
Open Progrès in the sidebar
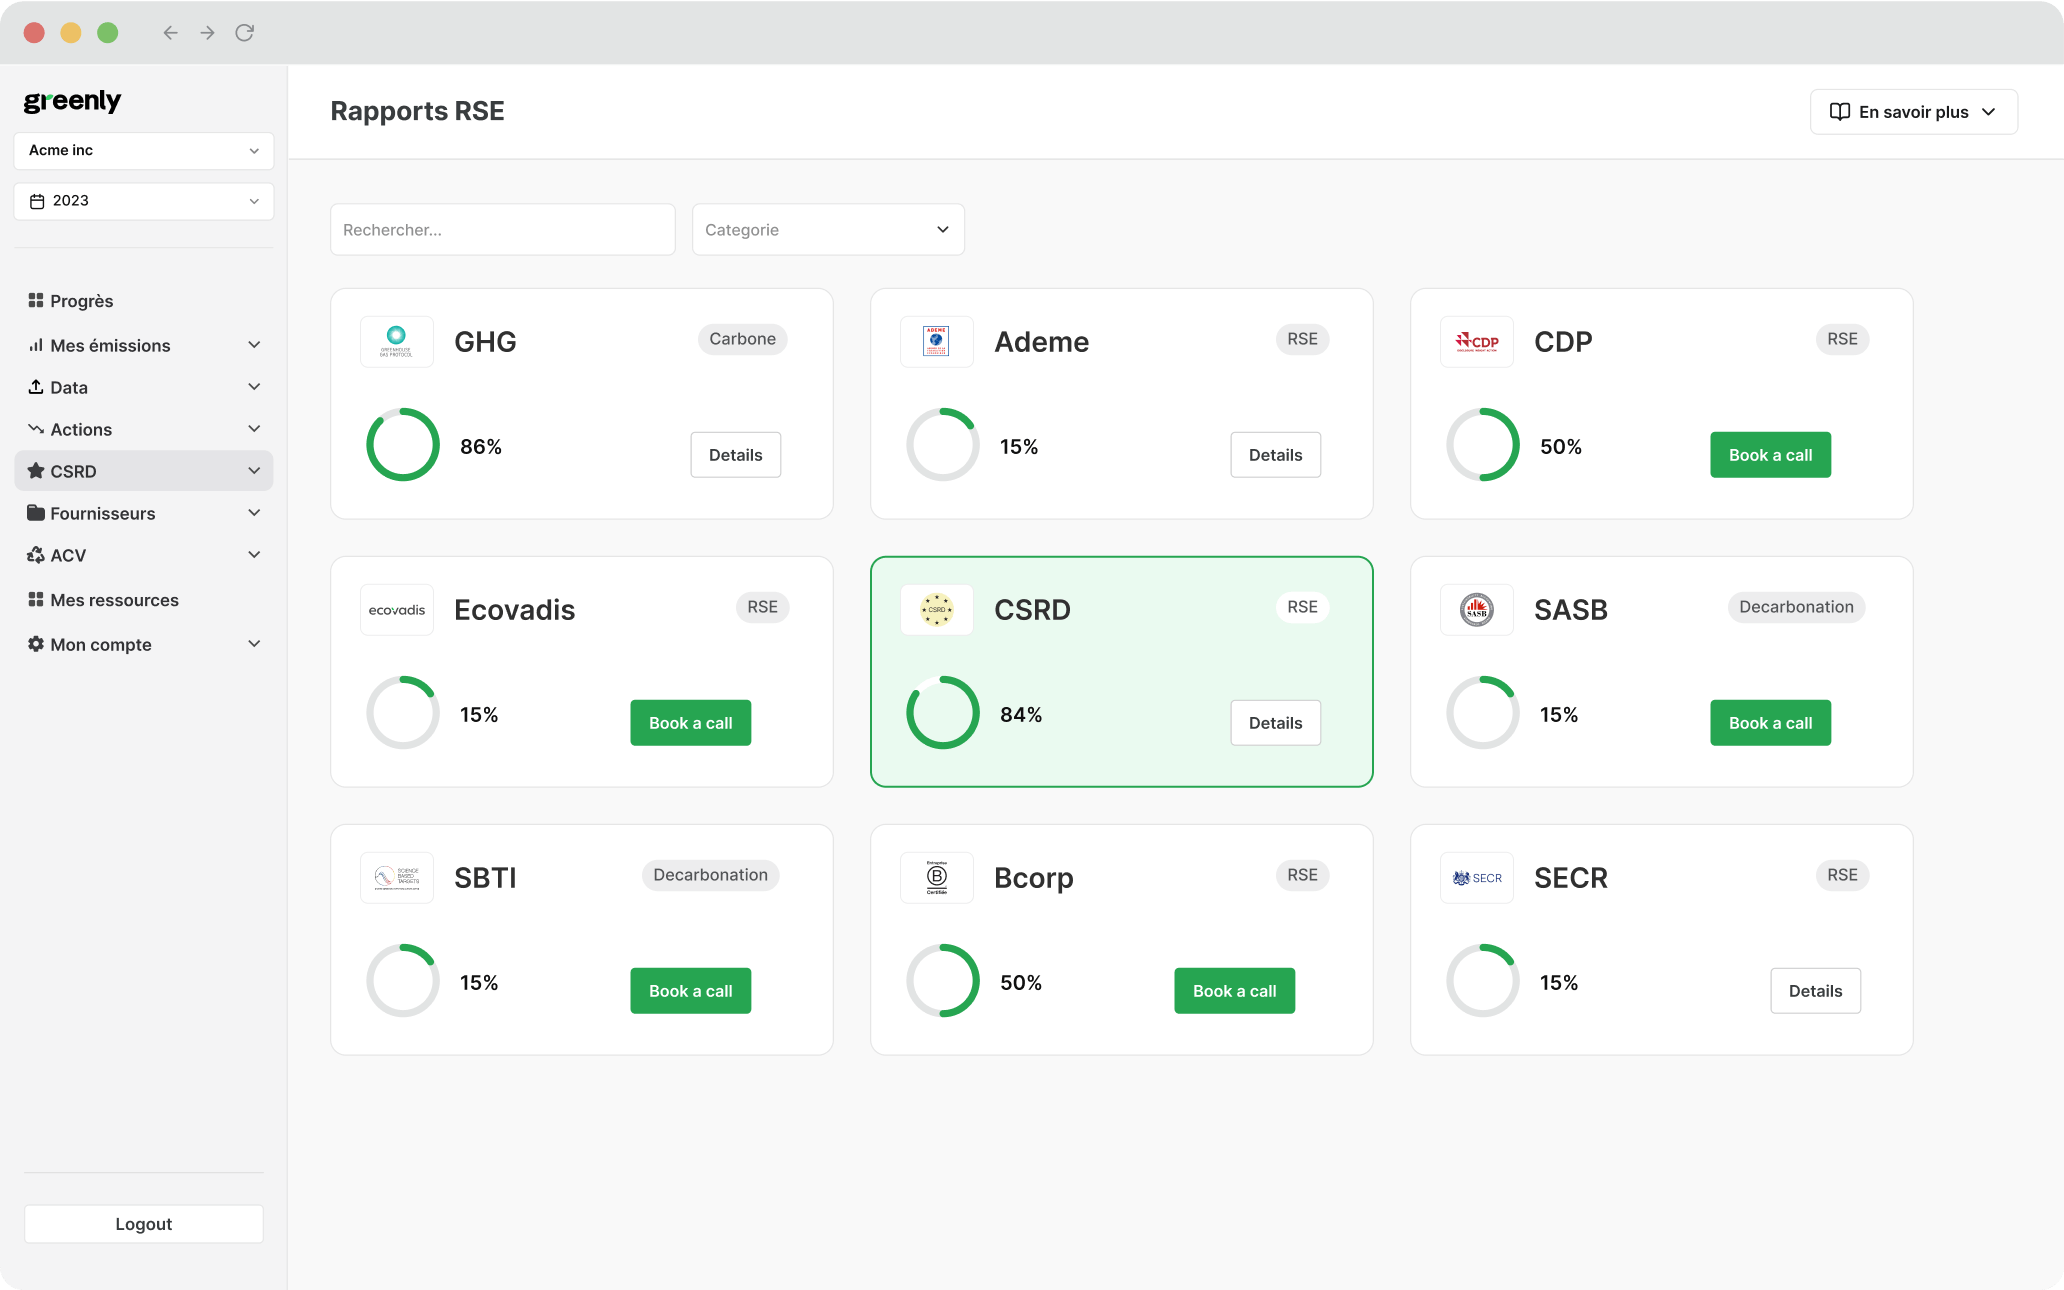pos(82,301)
